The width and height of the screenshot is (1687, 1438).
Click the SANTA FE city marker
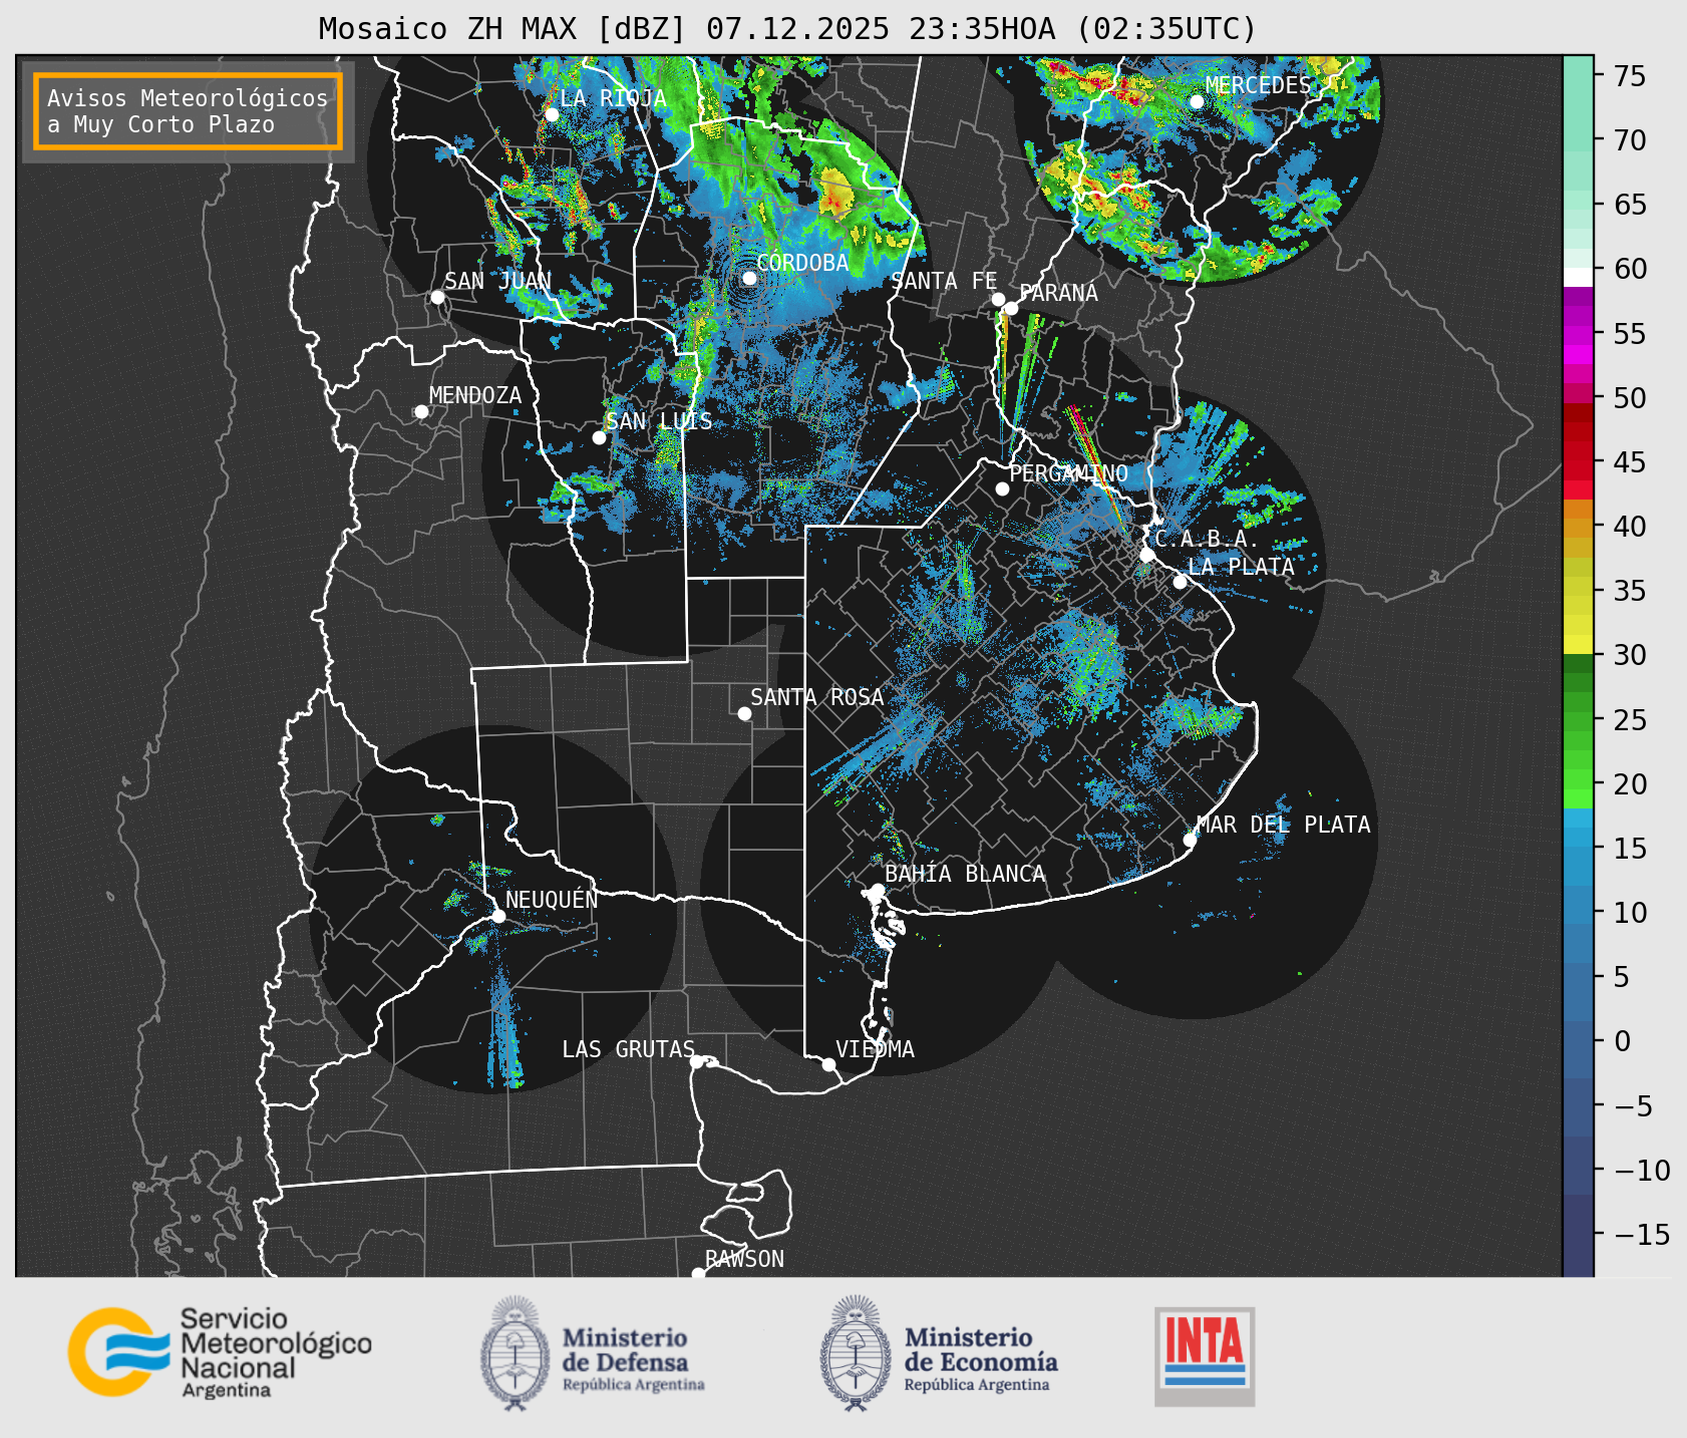click(x=998, y=300)
